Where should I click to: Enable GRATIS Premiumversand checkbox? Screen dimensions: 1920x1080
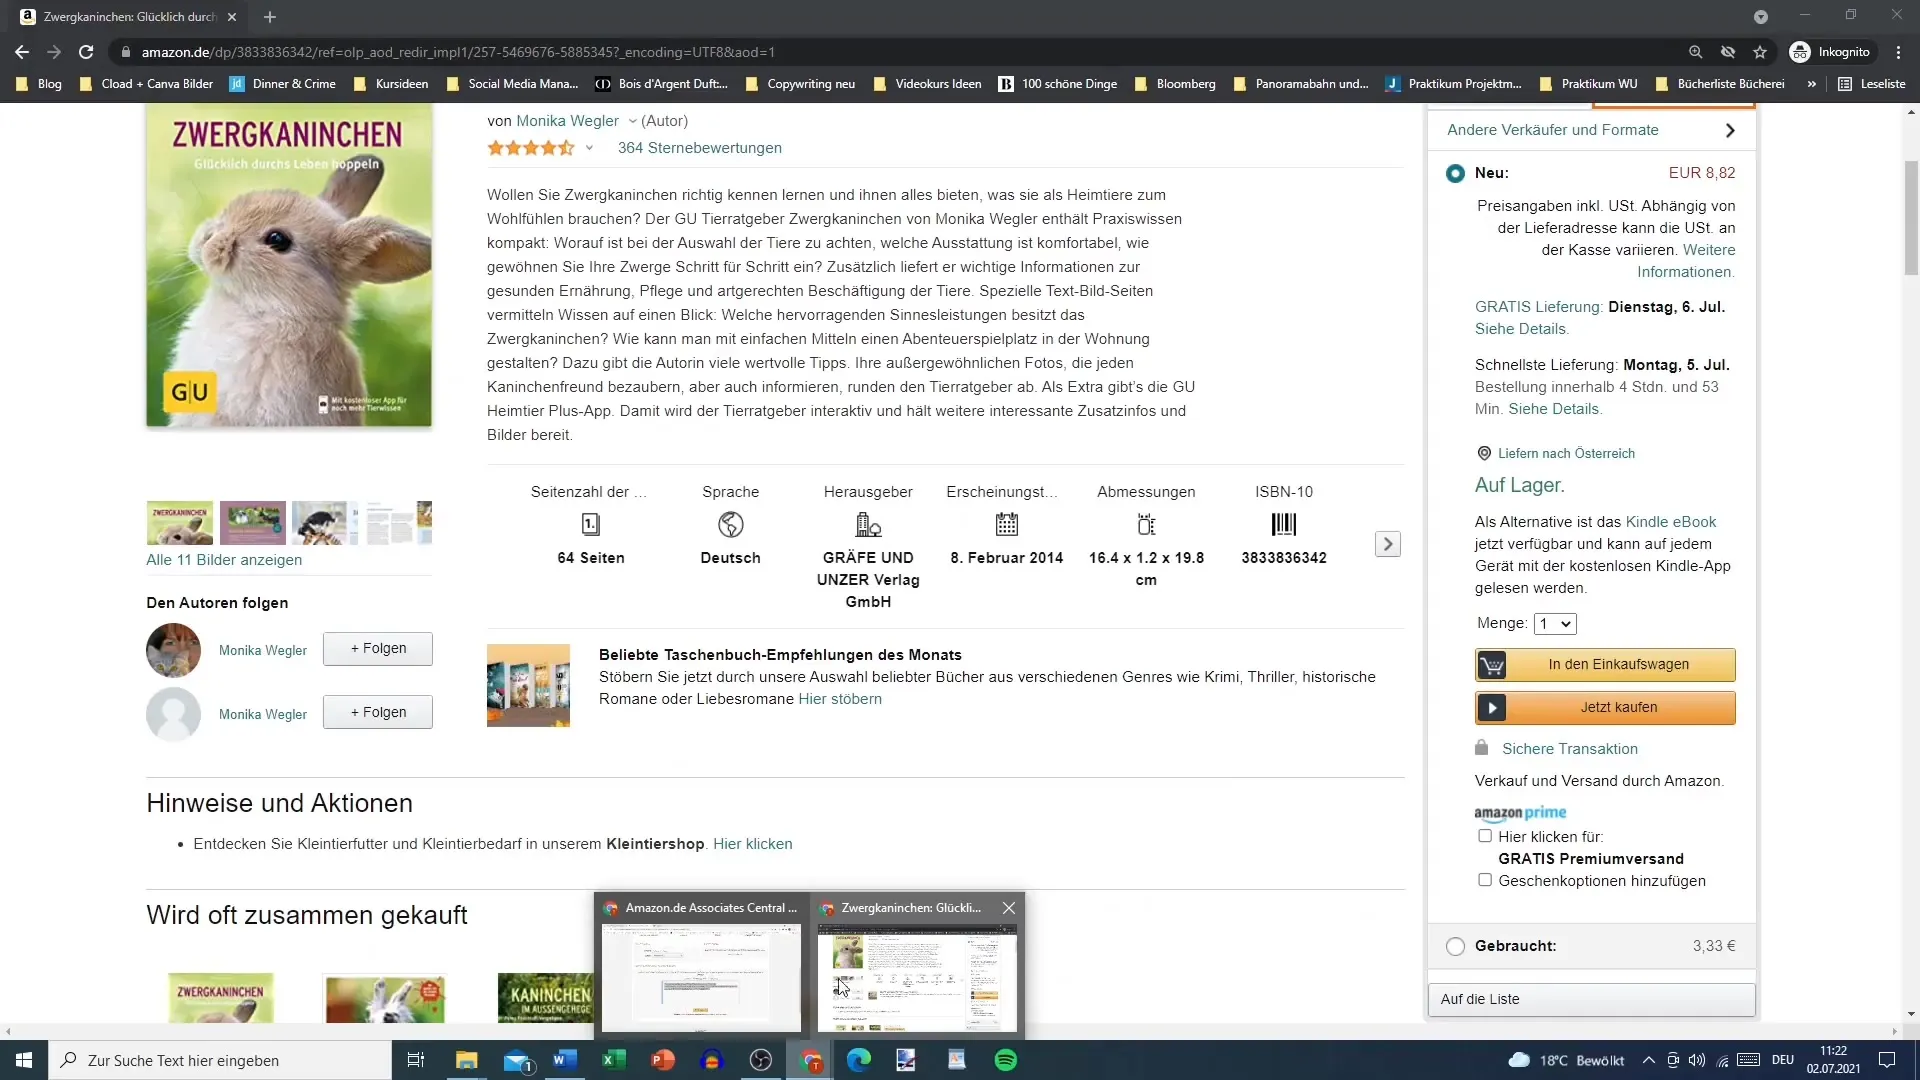(1485, 836)
